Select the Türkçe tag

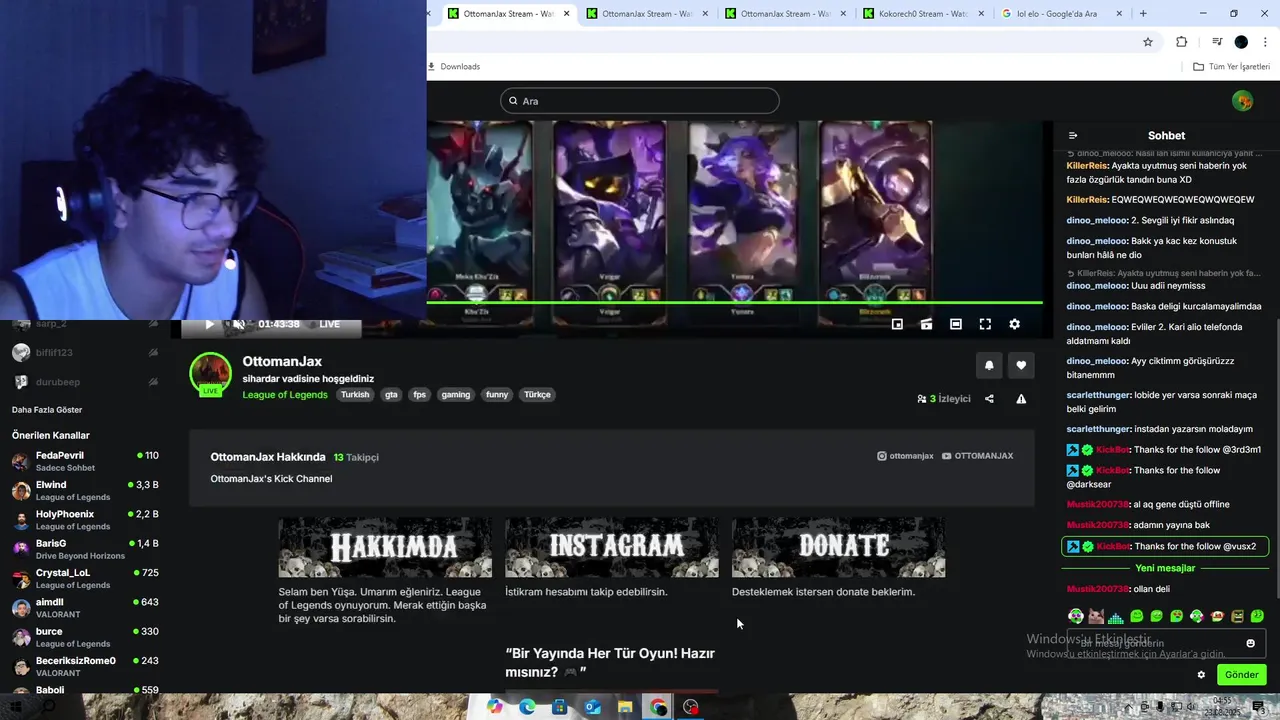pyautogui.click(x=537, y=395)
